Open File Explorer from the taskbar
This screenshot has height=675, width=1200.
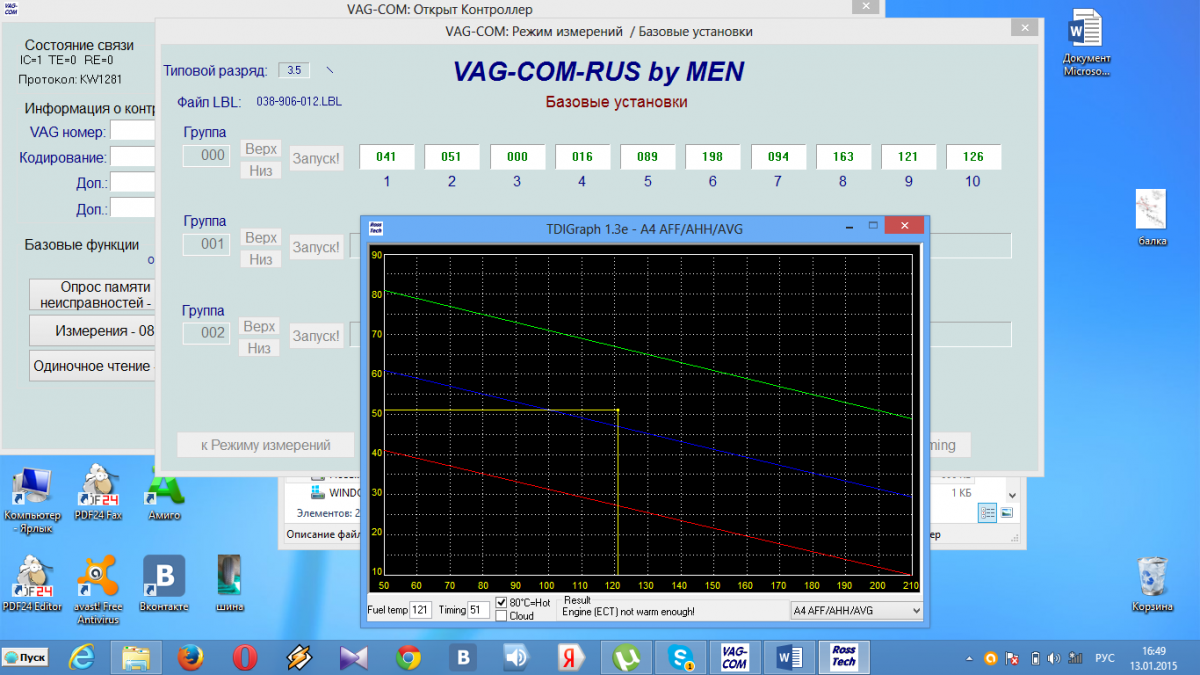tap(136, 657)
